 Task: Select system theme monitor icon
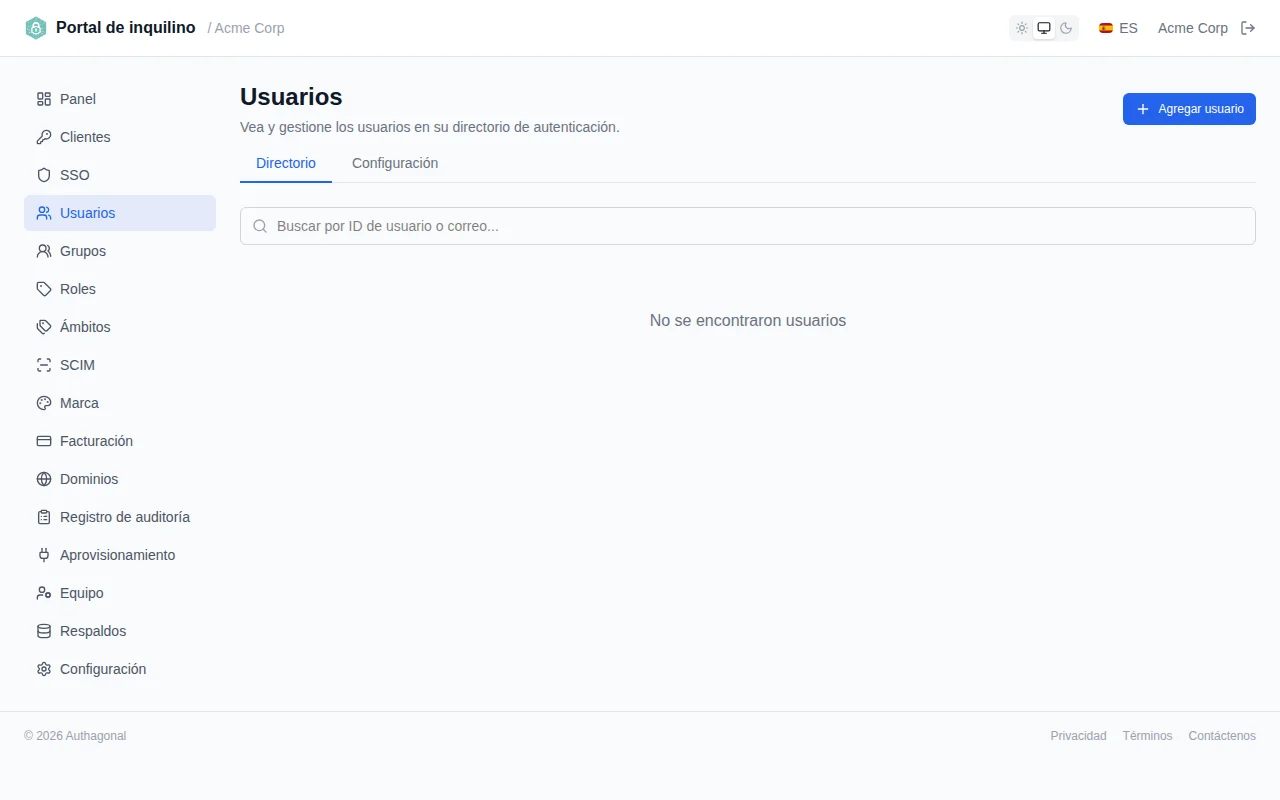pos(1044,28)
